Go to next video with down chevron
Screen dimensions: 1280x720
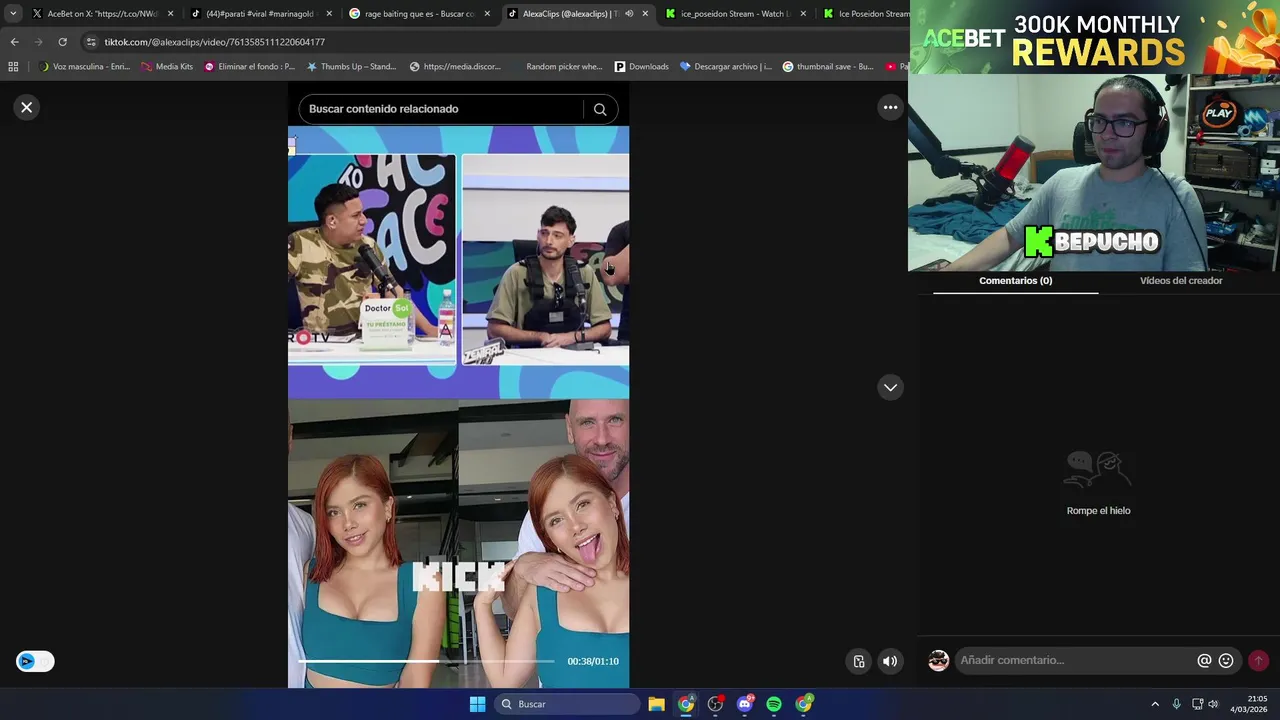890,387
